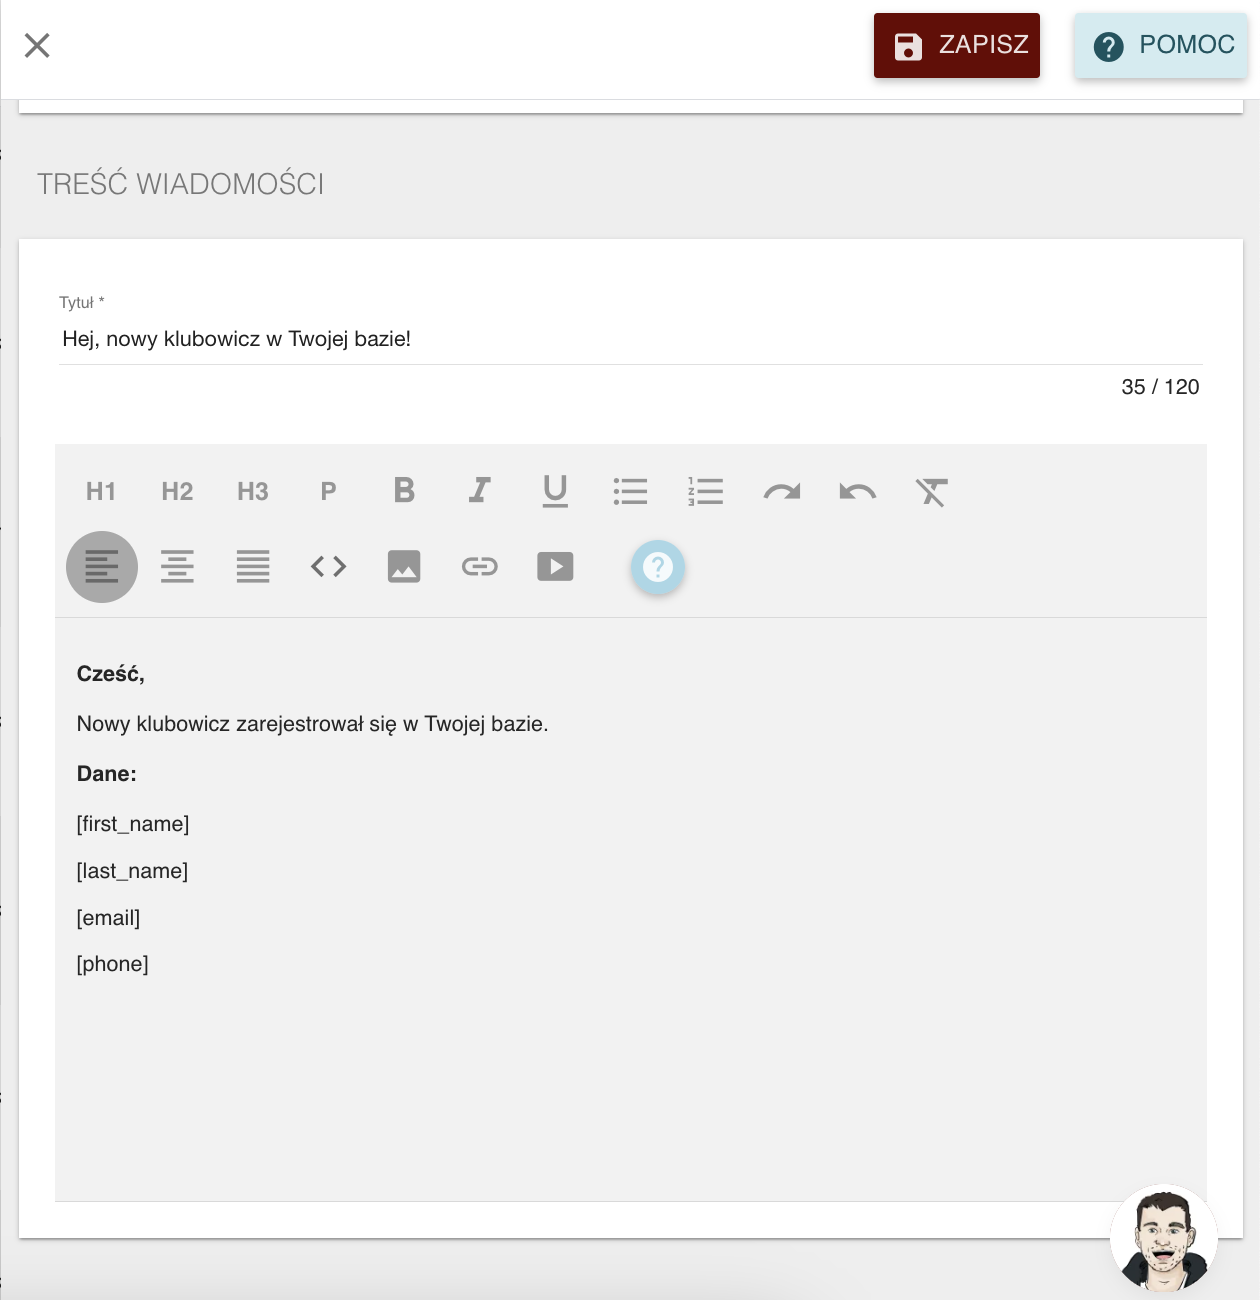Toggle bold formatting
Screen dimensions: 1260x1300
(404, 491)
